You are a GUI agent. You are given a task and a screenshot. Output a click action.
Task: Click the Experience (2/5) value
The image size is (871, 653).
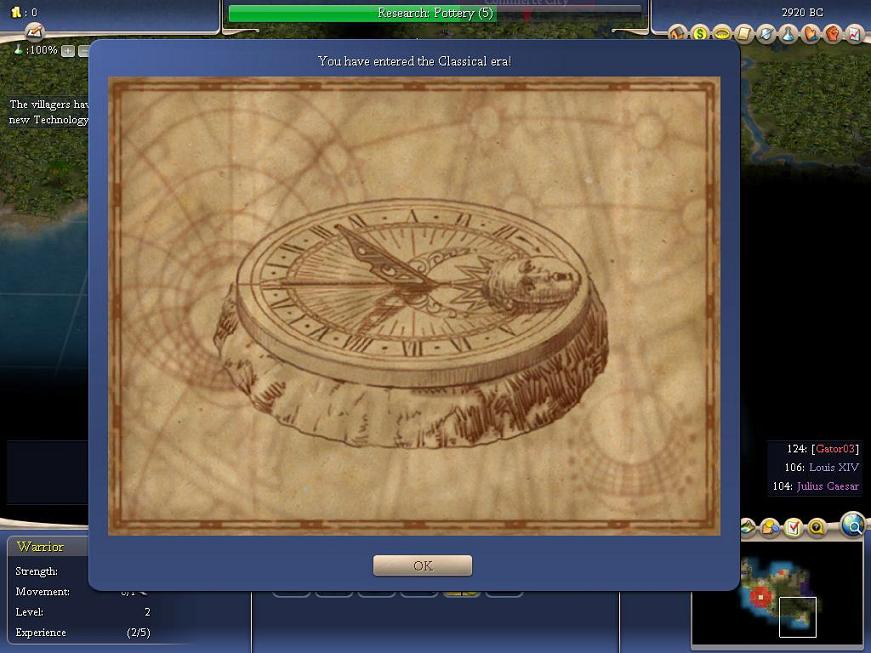(x=138, y=632)
